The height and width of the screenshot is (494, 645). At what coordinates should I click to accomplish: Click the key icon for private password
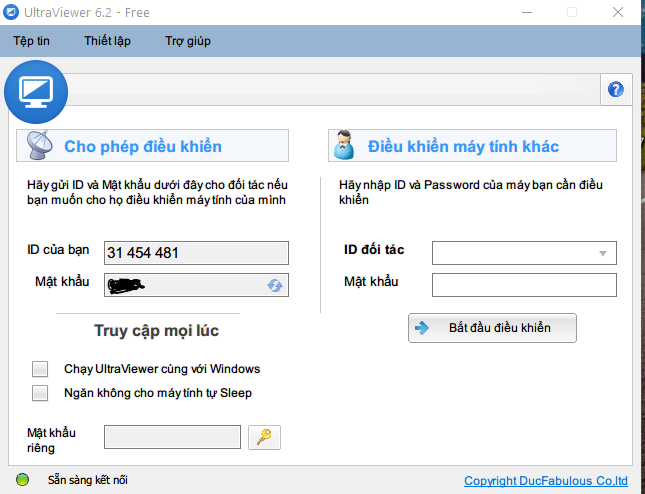(264, 437)
